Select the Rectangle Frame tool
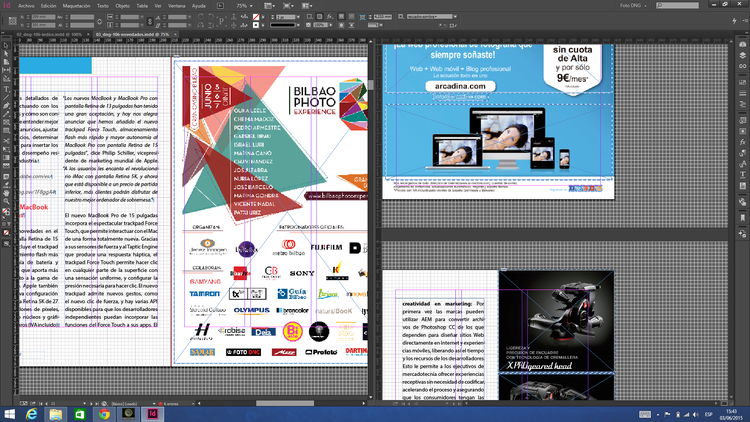Image resolution: width=750 pixels, height=422 pixels. [6, 123]
